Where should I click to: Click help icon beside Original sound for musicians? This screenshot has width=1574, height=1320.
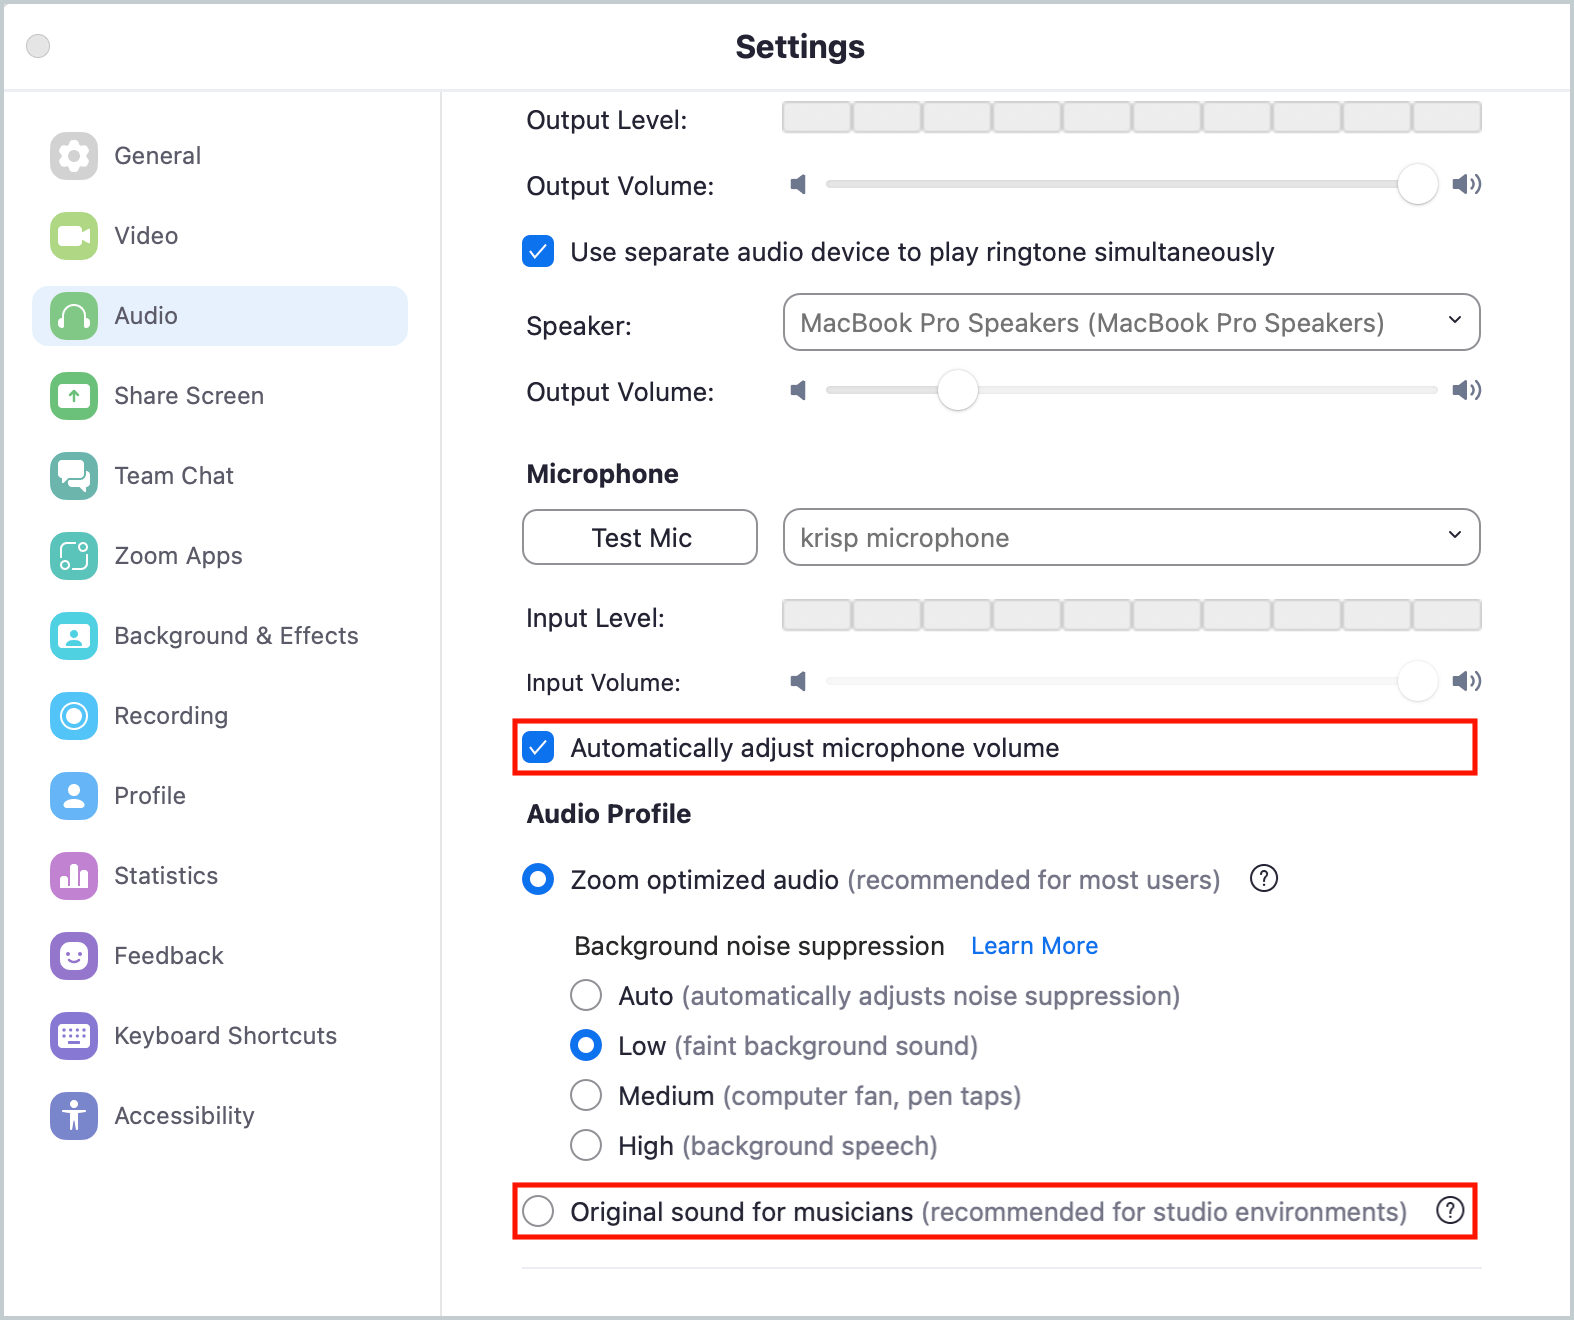point(1450,1210)
